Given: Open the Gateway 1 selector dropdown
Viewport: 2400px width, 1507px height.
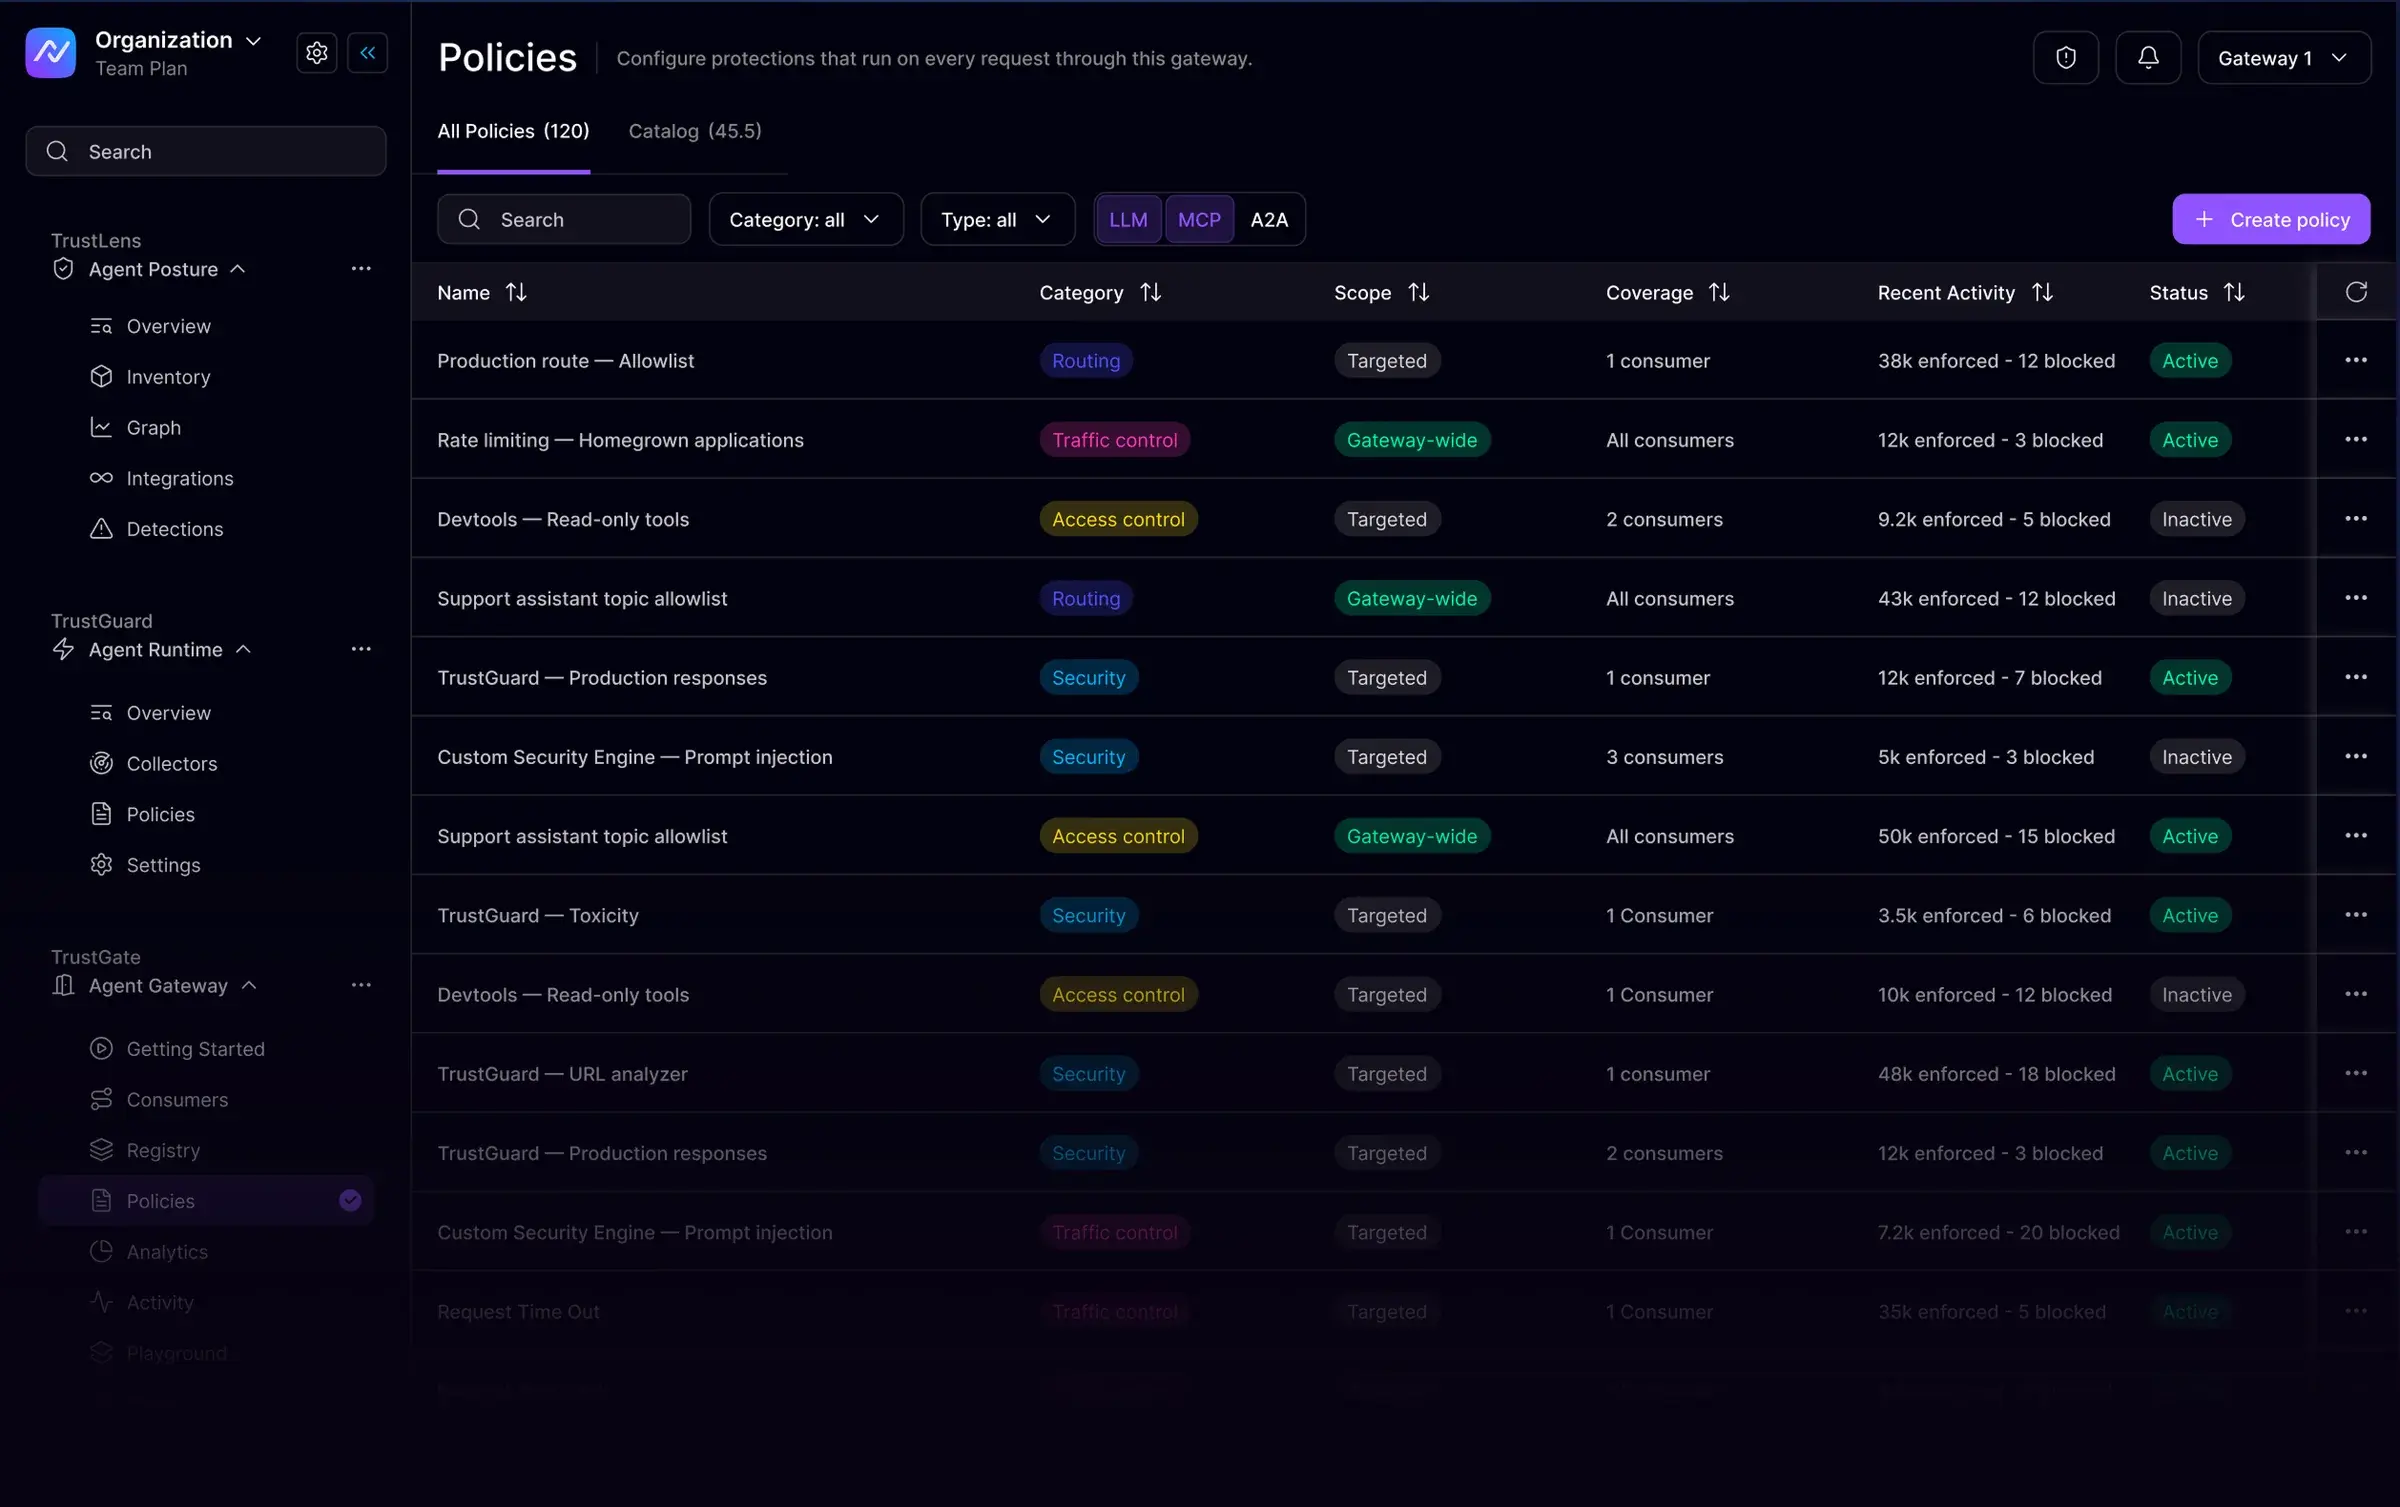Looking at the screenshot, I should coord(2283,58).
